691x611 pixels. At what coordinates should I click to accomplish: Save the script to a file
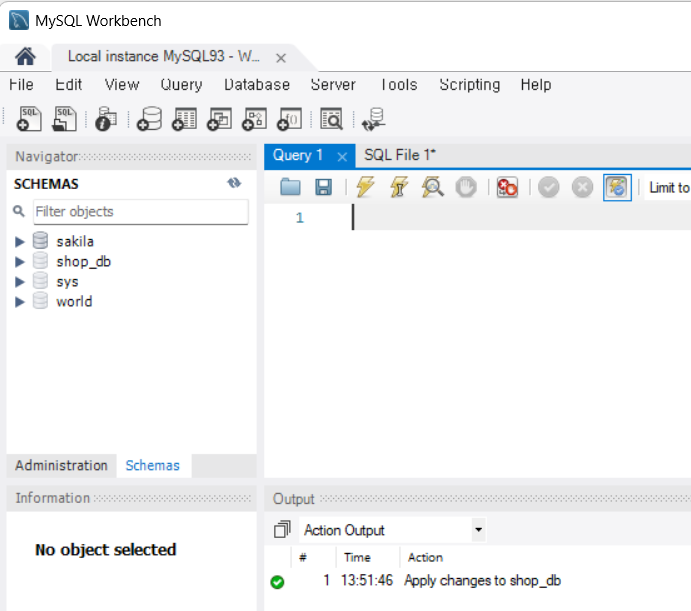coord(323,187)
